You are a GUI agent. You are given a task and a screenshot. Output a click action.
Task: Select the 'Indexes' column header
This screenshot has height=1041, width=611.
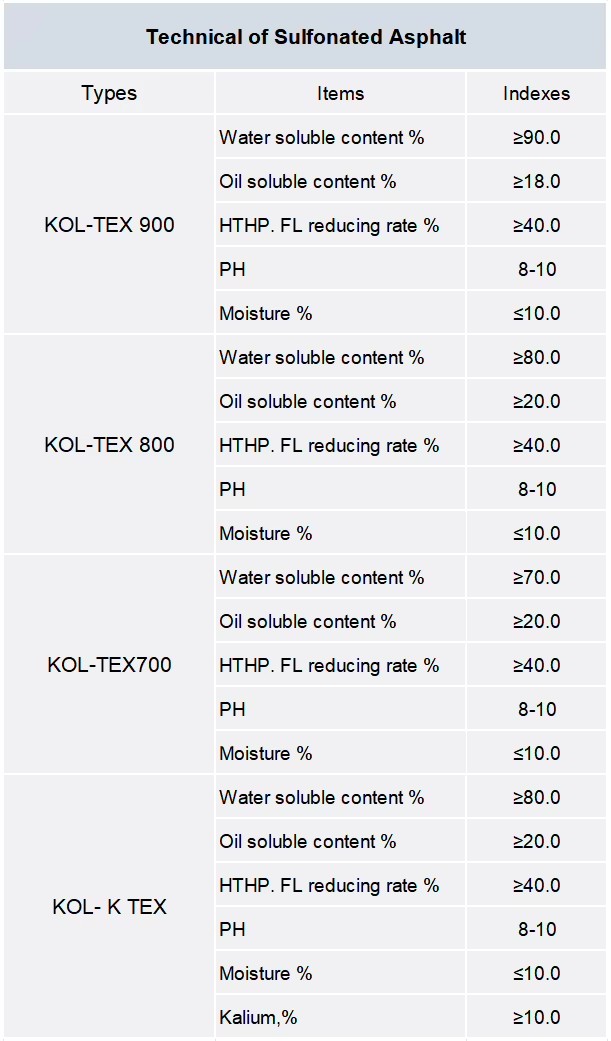(x=536, y=93)
